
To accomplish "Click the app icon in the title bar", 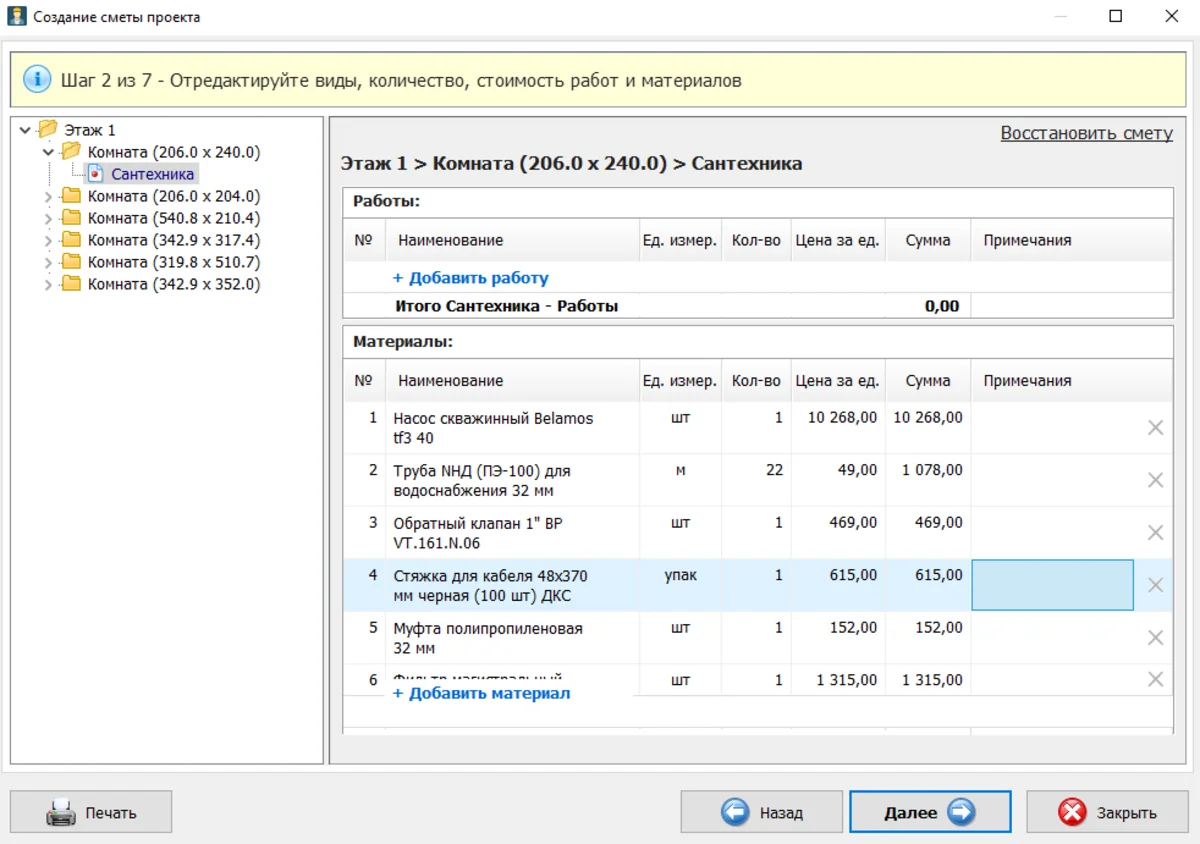I will (x=16, y=16).
